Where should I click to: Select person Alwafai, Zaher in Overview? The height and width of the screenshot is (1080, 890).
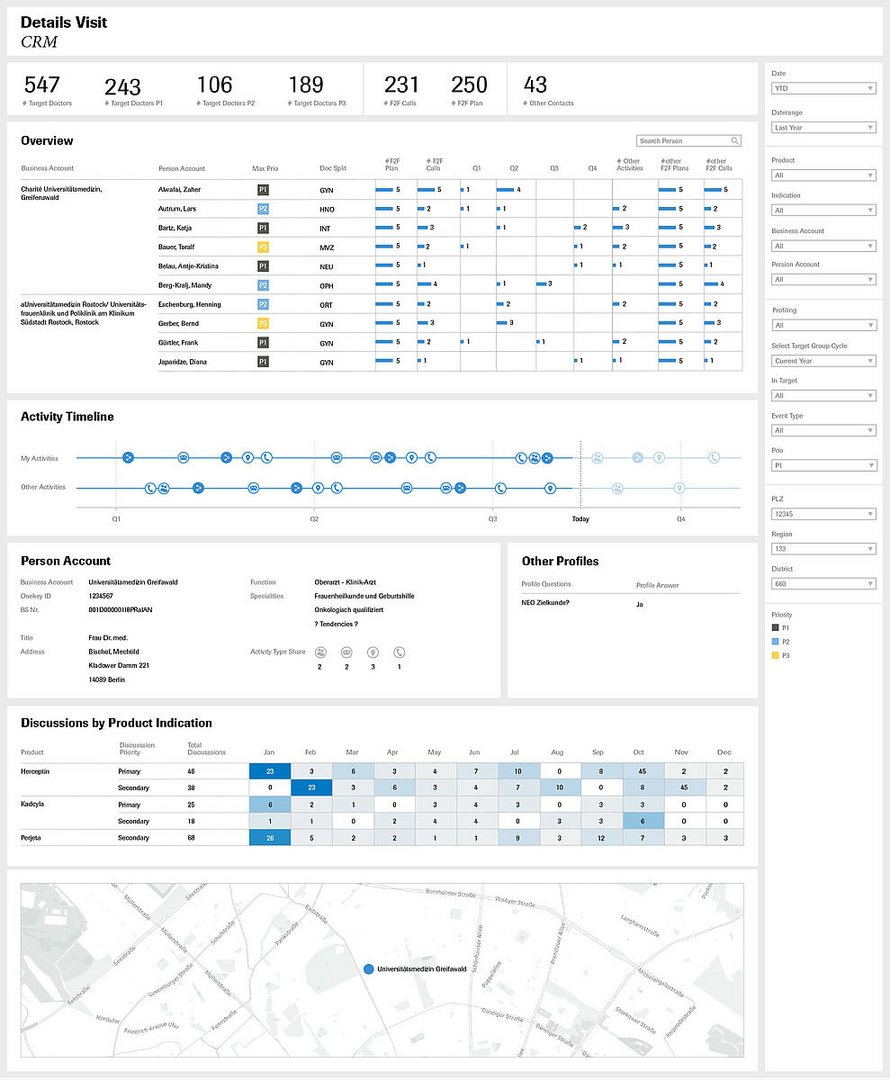point(180,189)
